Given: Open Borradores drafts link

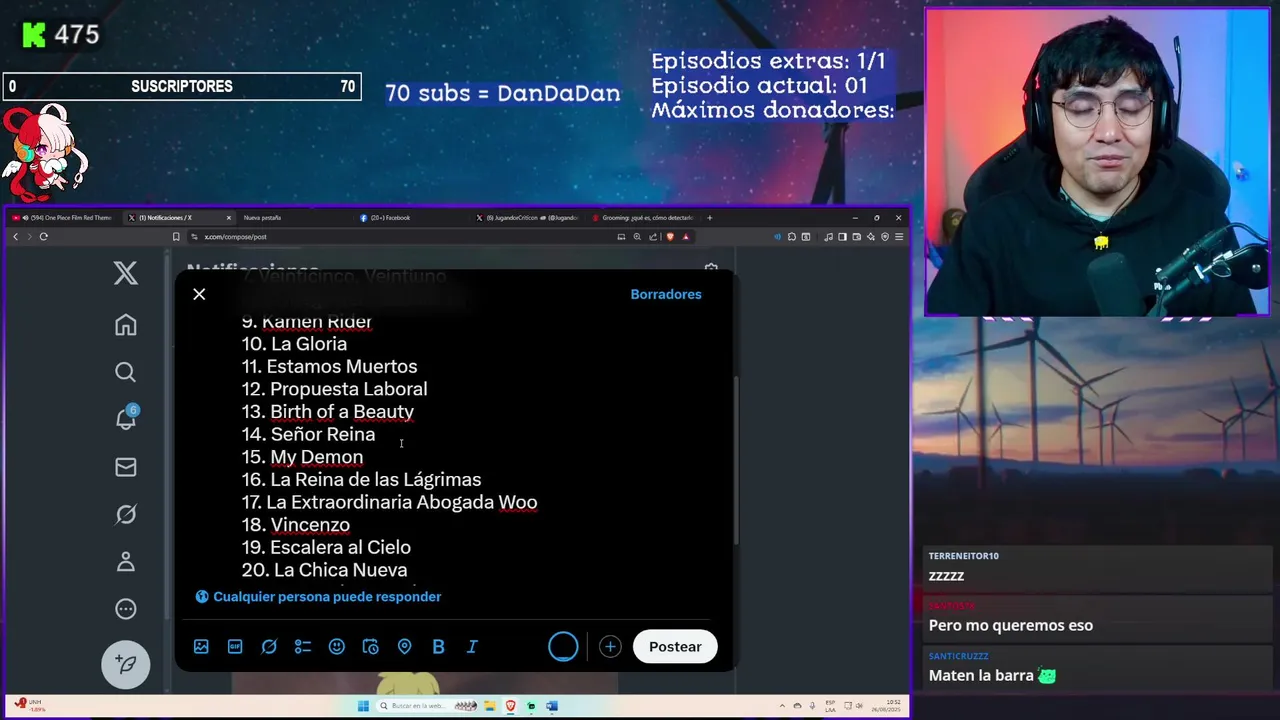Looking at the screenshot, I should (x=666, y=294).
